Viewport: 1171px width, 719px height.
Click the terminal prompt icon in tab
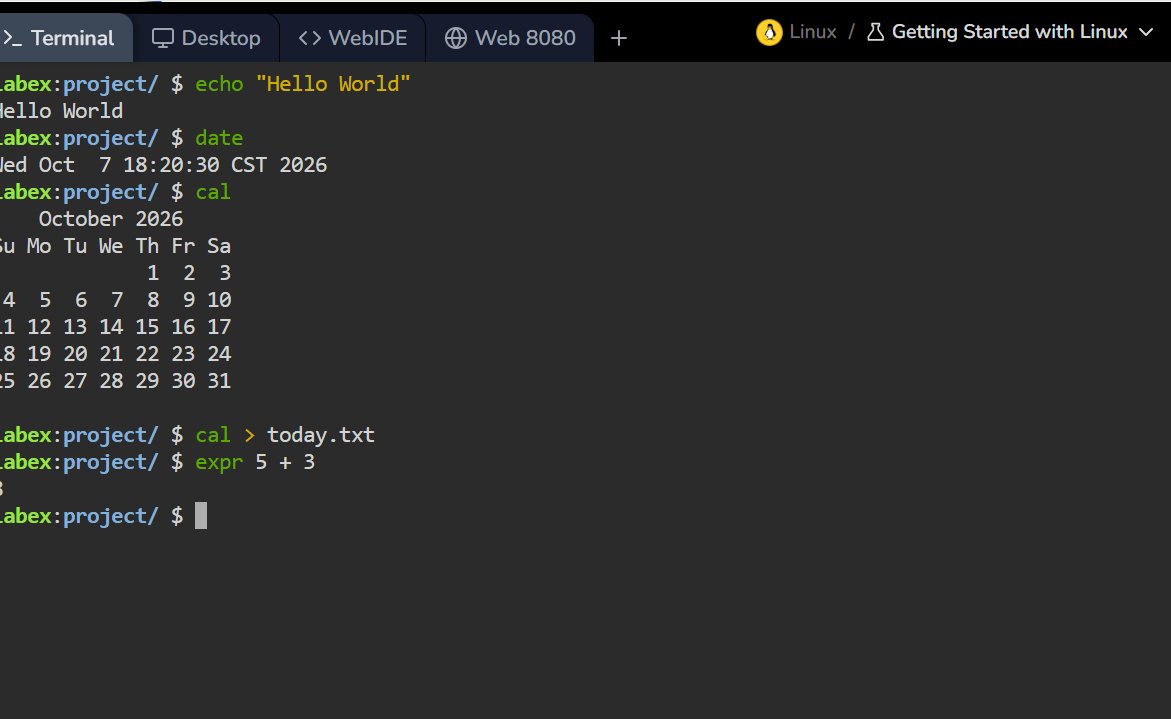tap(12, 38)
